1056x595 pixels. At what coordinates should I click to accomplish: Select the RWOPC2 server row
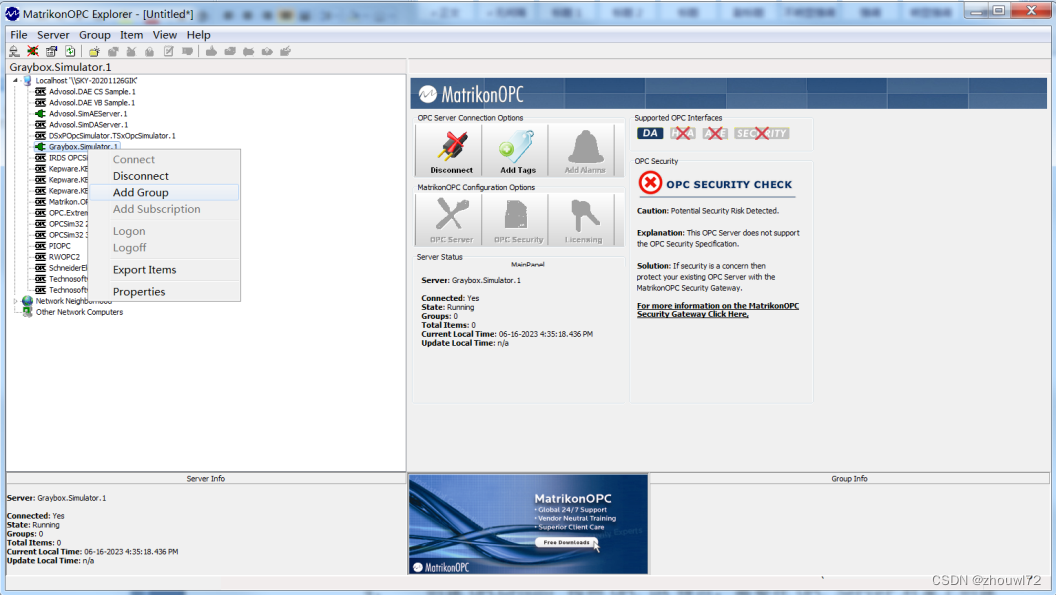pos(64,257)
